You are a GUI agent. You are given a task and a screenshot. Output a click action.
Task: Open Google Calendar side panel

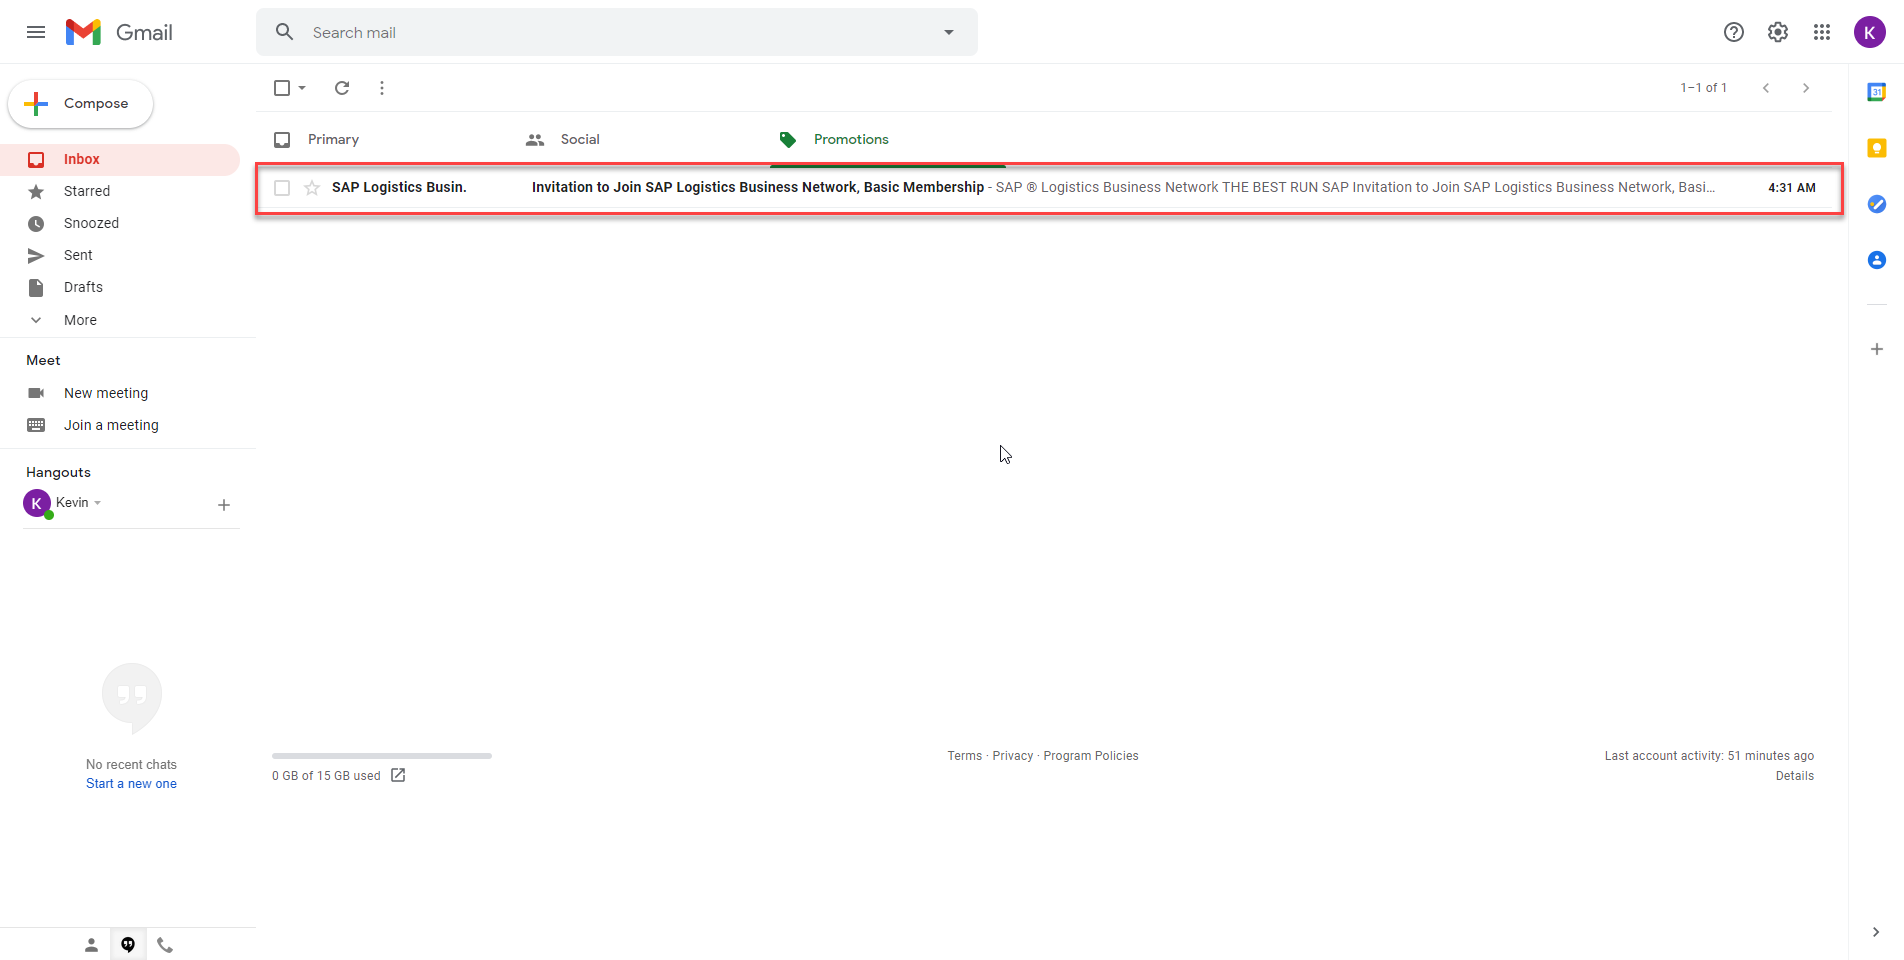1877,92
